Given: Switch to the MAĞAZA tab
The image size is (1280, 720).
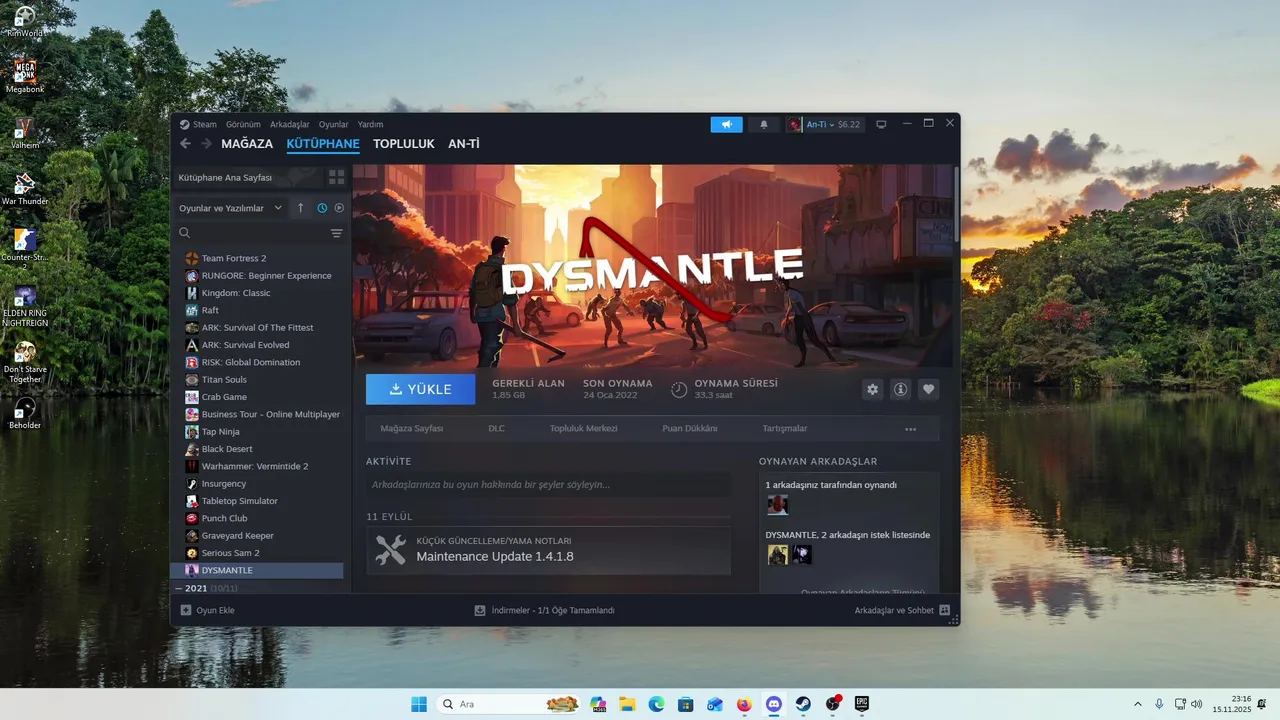Looking at the screenshot, I should pos(247,144).
